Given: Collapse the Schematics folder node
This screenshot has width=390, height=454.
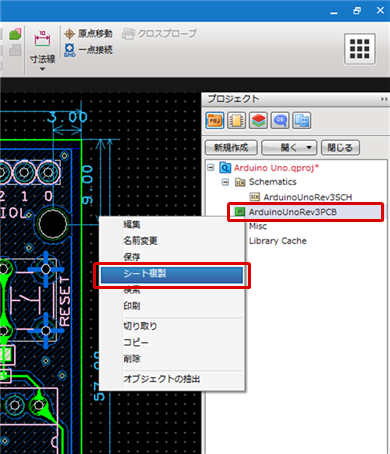Looking at the screenshot, I should (225, 182).
